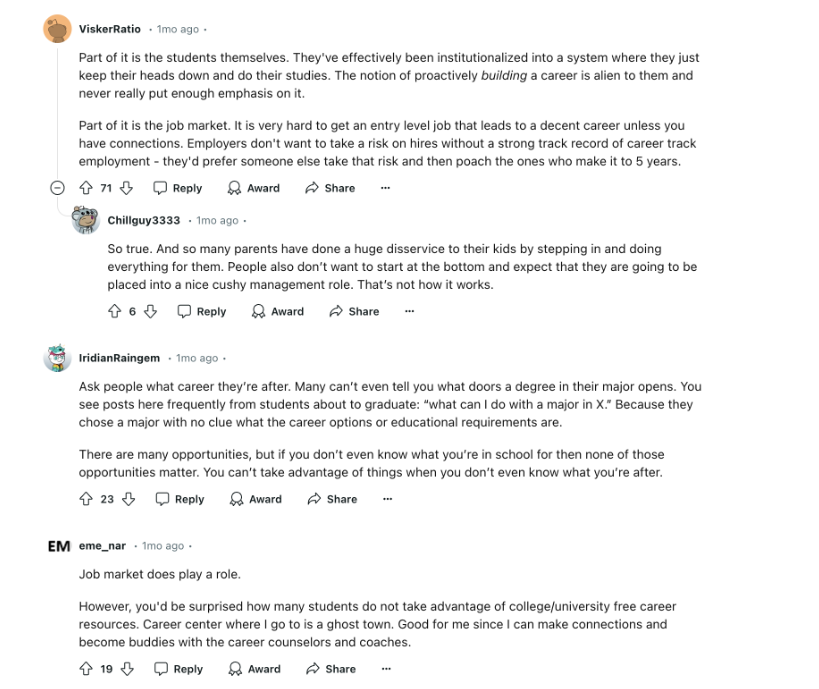The width and height of the screenshot is (819, 689).
Task: Give an Award to Chillguy3333's reply
Action: click(278, 312)
